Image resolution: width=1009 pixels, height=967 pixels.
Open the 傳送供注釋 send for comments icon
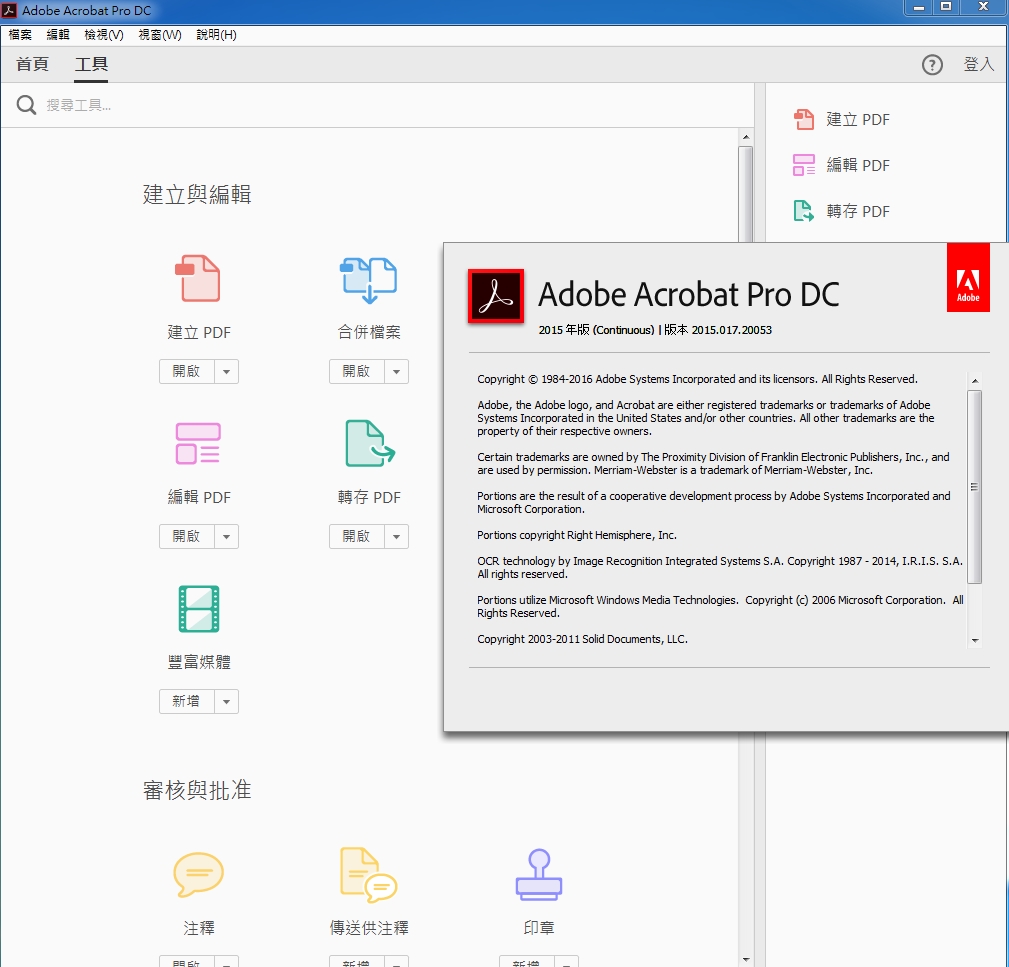(x=368, y=874)
